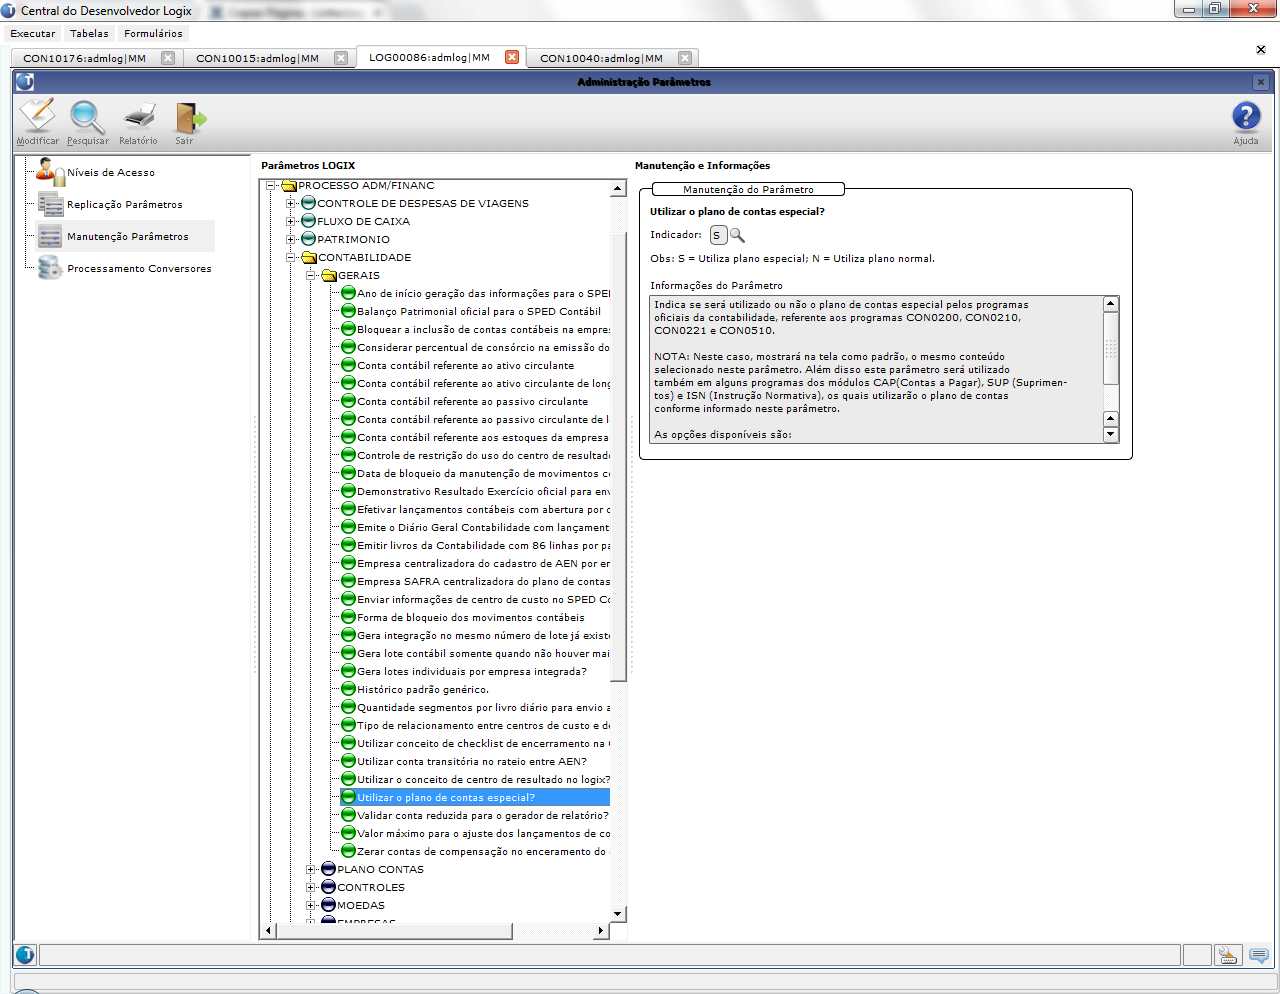Click the status bar keyboard-like icon
This screenshot has height=994, width=1280.
(x=1228, y=955)
